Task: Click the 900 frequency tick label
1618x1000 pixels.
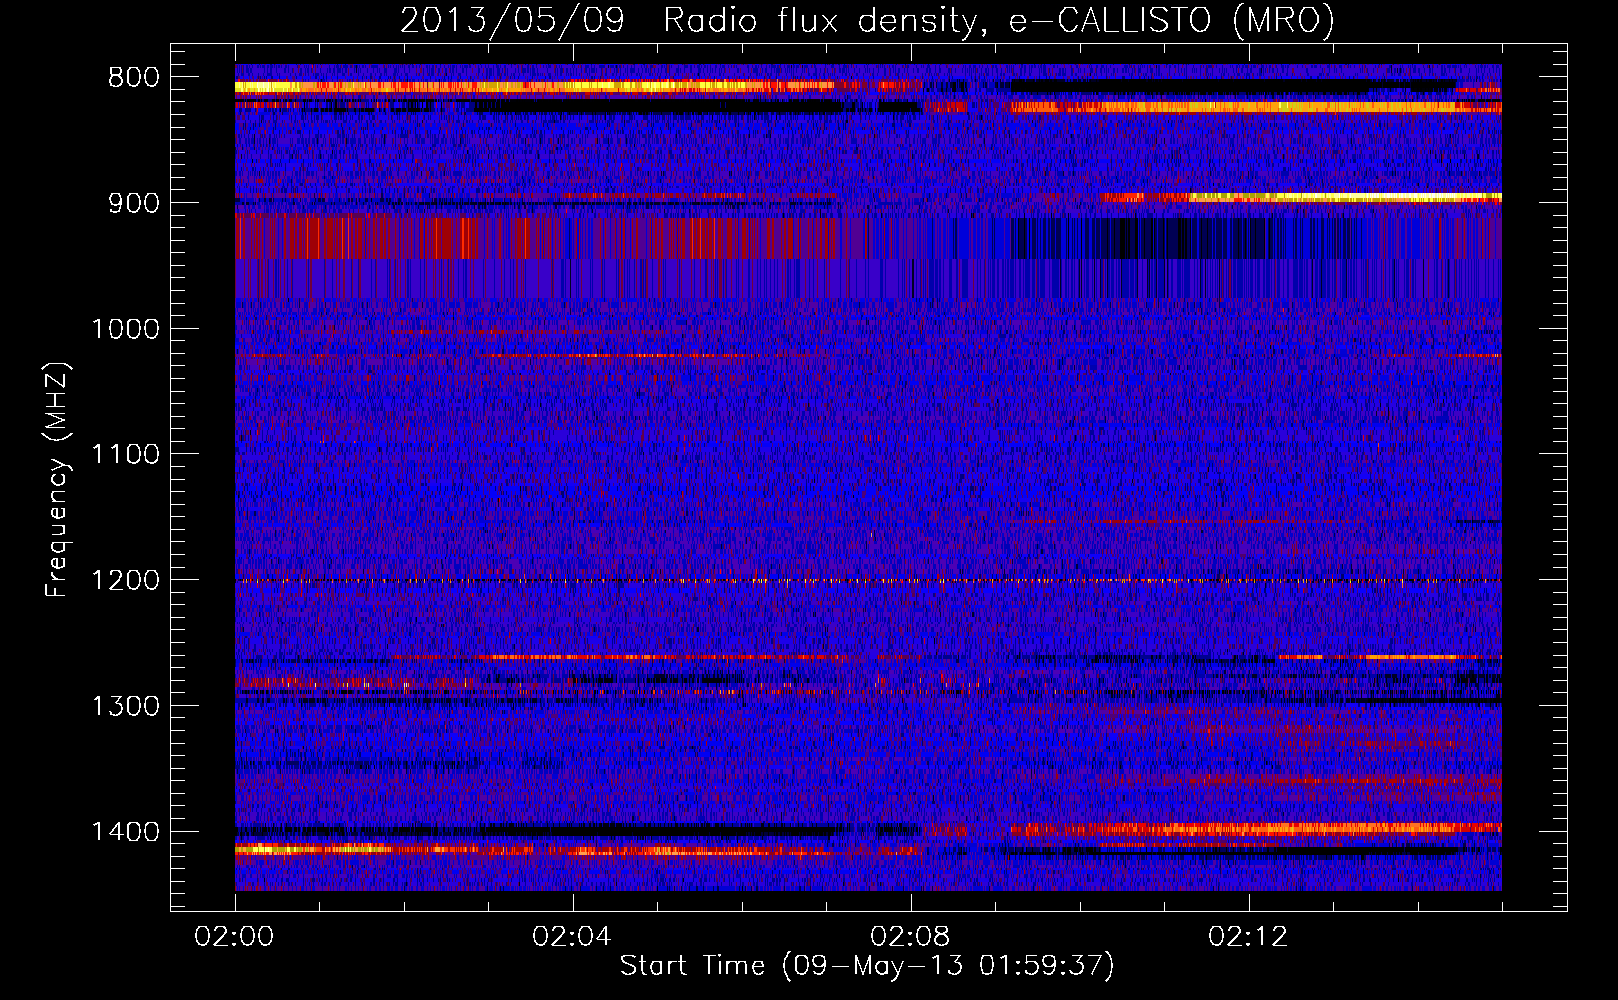Action: click(135, 203)
